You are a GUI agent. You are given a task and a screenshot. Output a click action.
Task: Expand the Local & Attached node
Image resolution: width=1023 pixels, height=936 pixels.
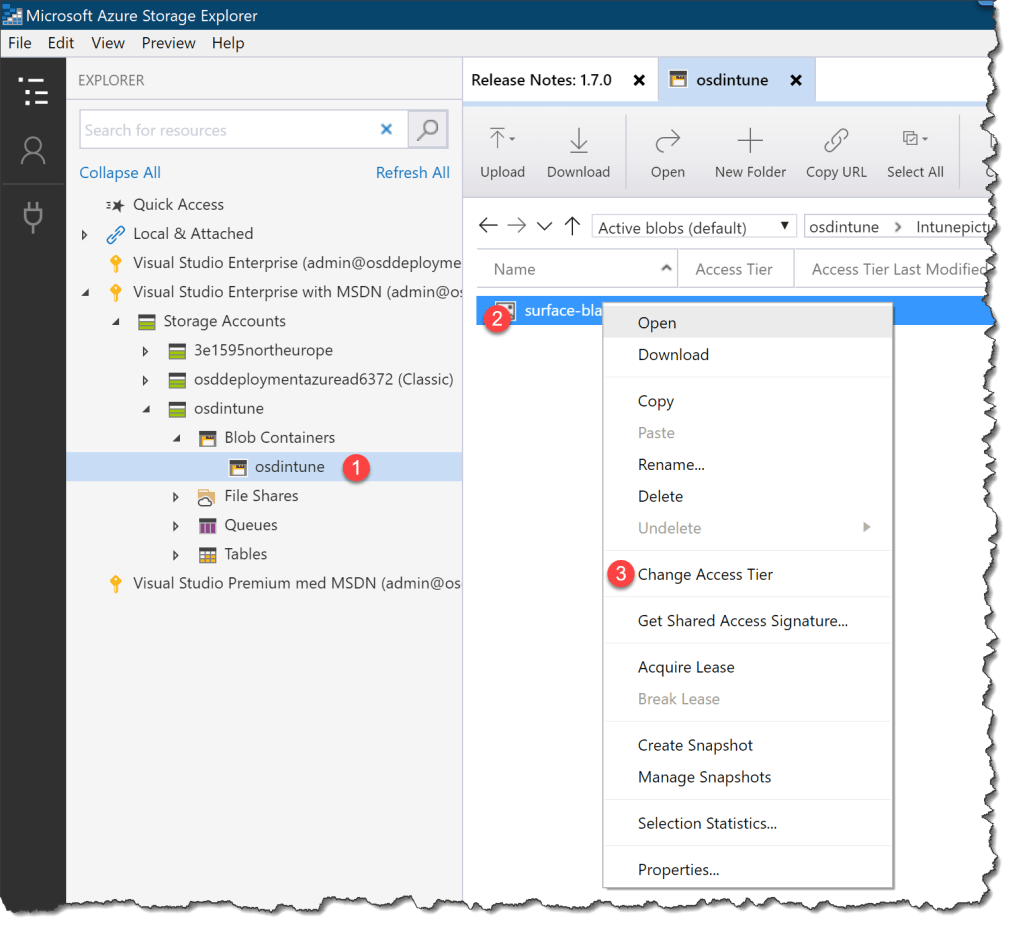click(x=84, y=233)
